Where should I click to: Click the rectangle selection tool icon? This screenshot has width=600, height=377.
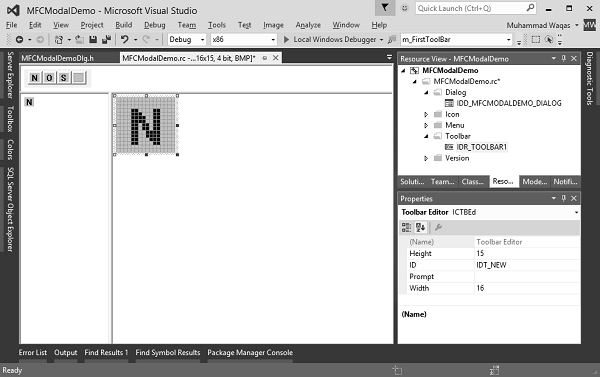(x=536, y=39)
